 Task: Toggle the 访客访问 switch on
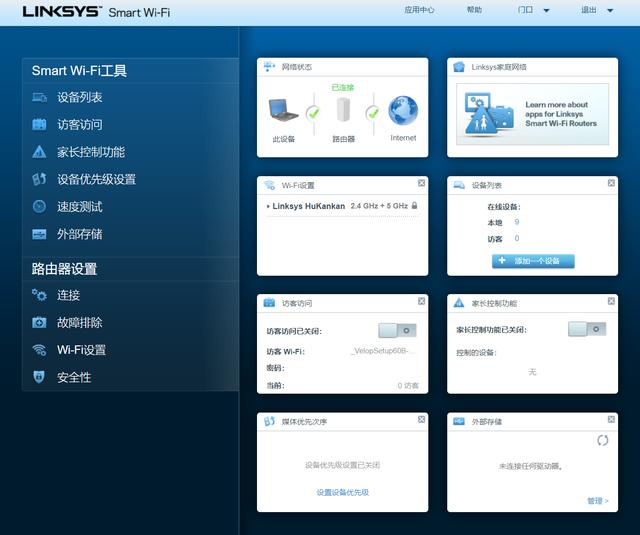[397, 330]
